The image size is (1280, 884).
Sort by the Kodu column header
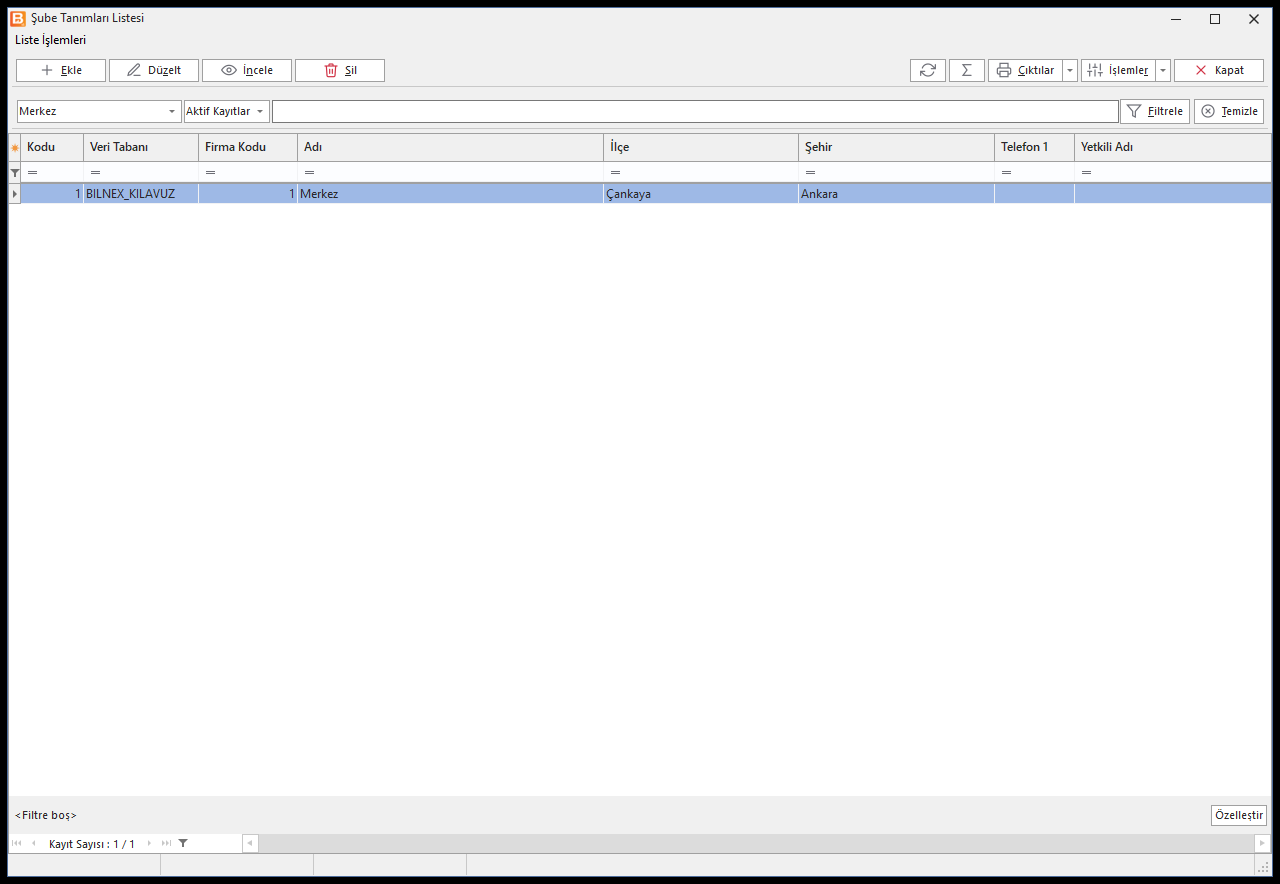pyautogui.click(x=52, y=148)
